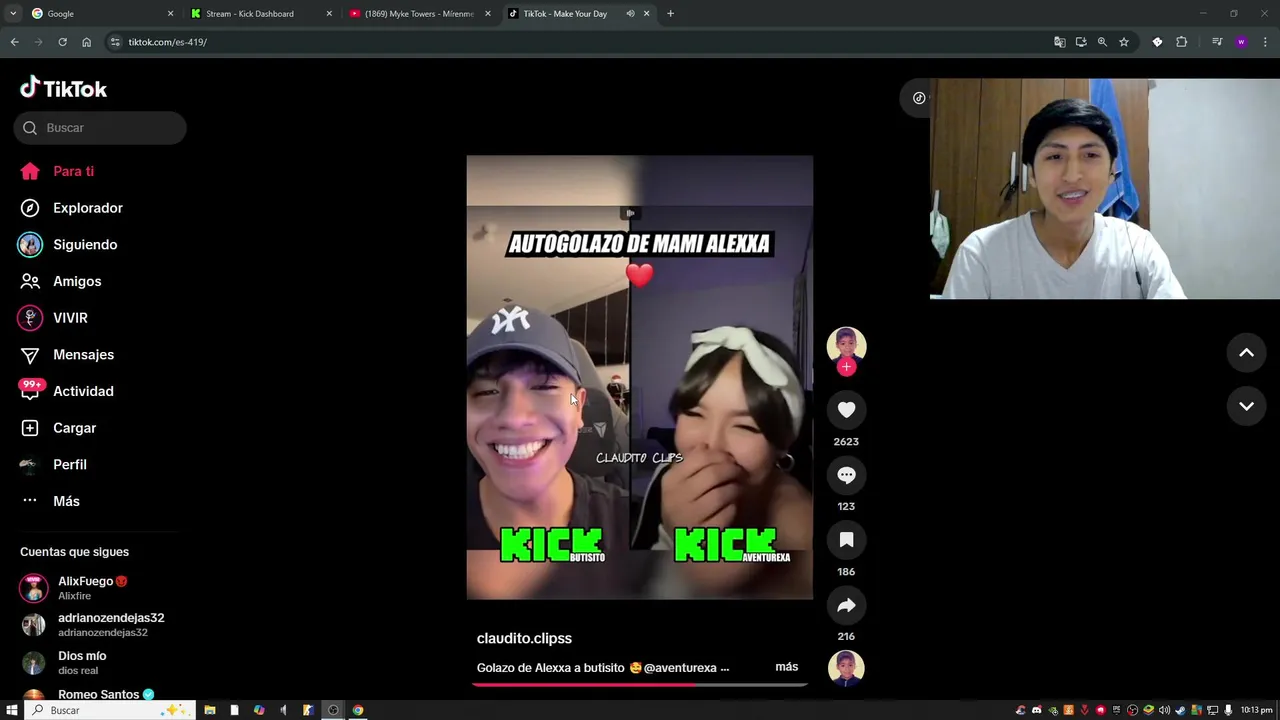Open the Romeo Santos followed account
This screenshot has width=1280, height=720.
pyautogui.click(x=88, y=695)
